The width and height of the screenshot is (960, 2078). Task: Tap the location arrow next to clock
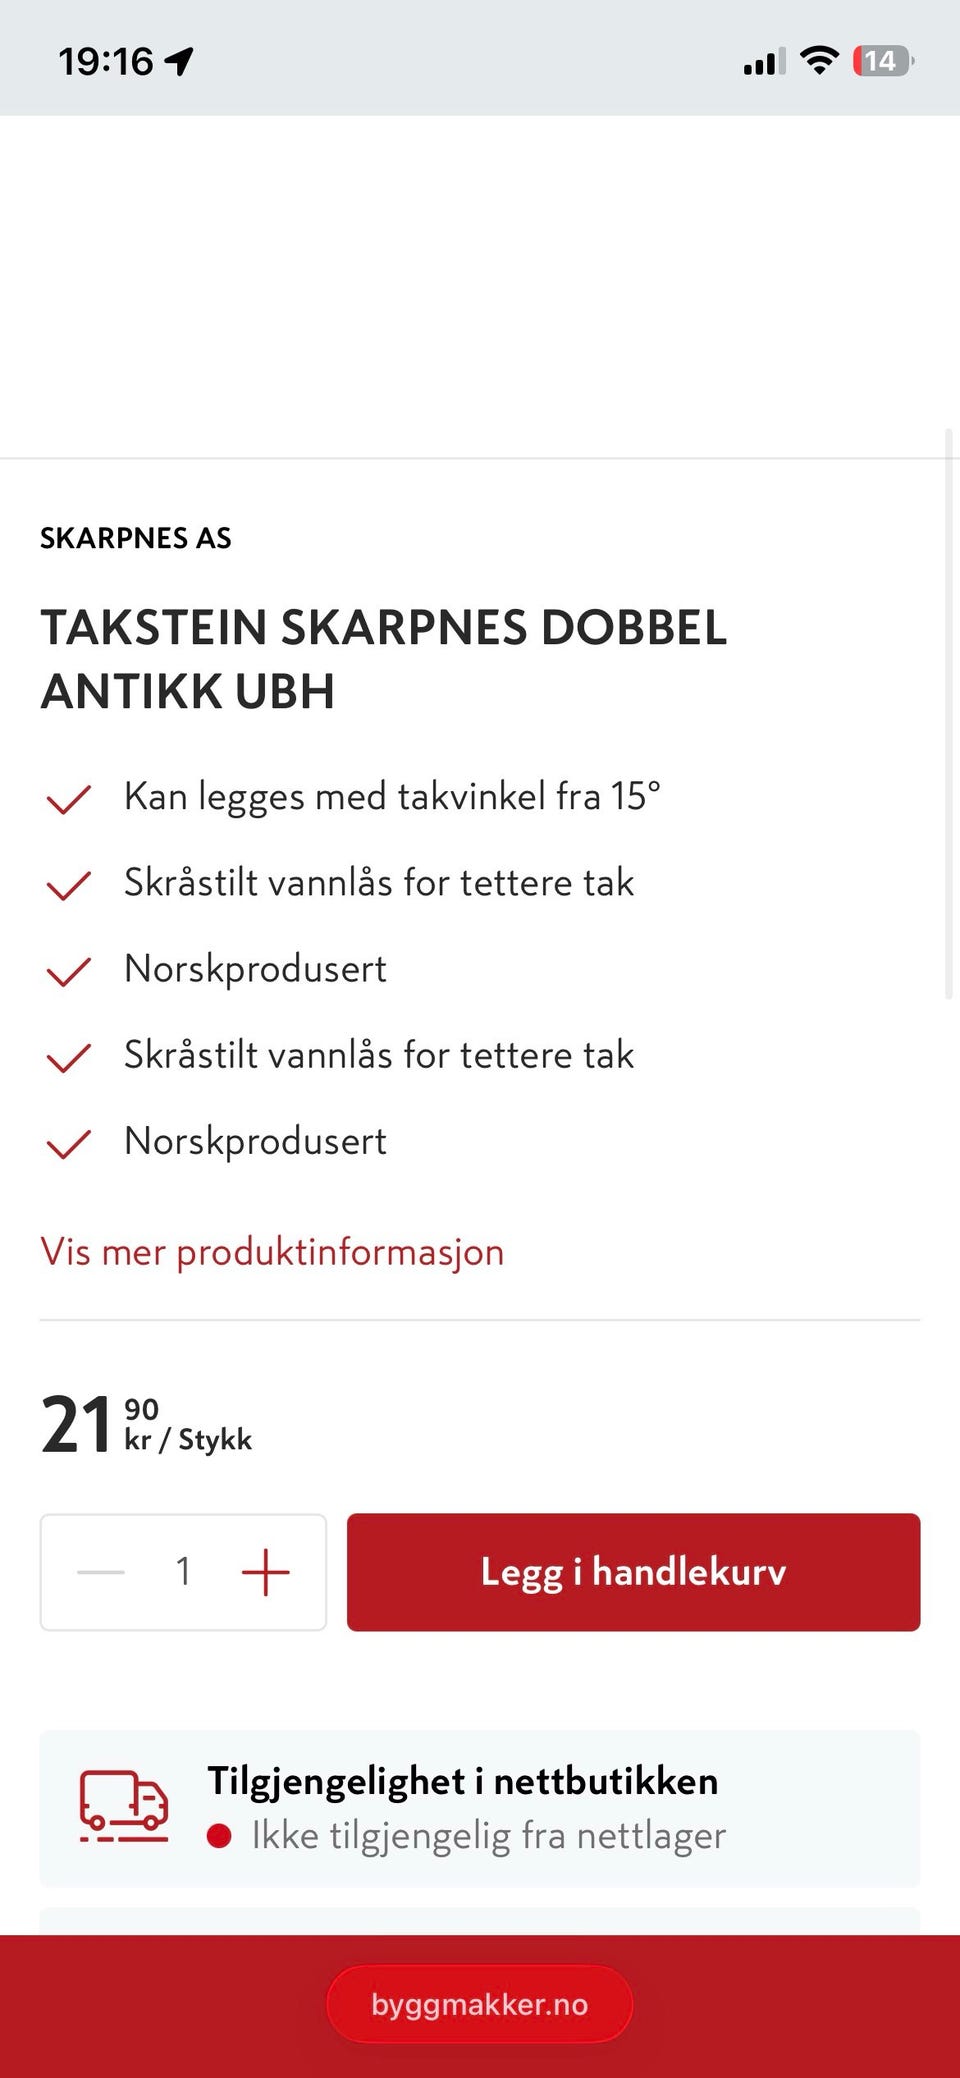(179, 61)
